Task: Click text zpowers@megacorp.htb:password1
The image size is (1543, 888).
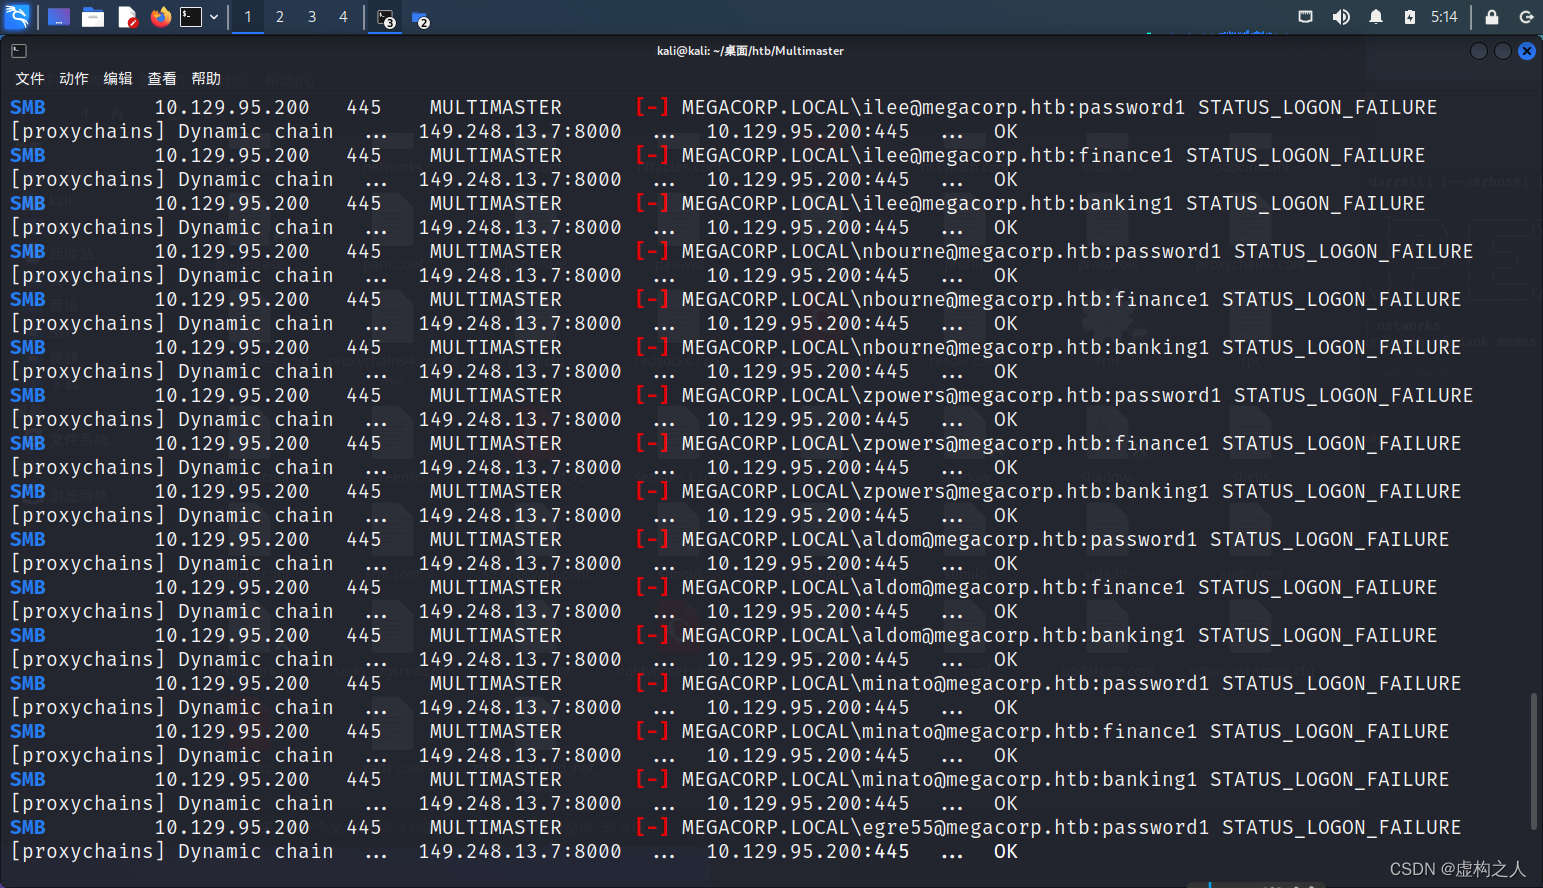Action: click(1042, 395)
